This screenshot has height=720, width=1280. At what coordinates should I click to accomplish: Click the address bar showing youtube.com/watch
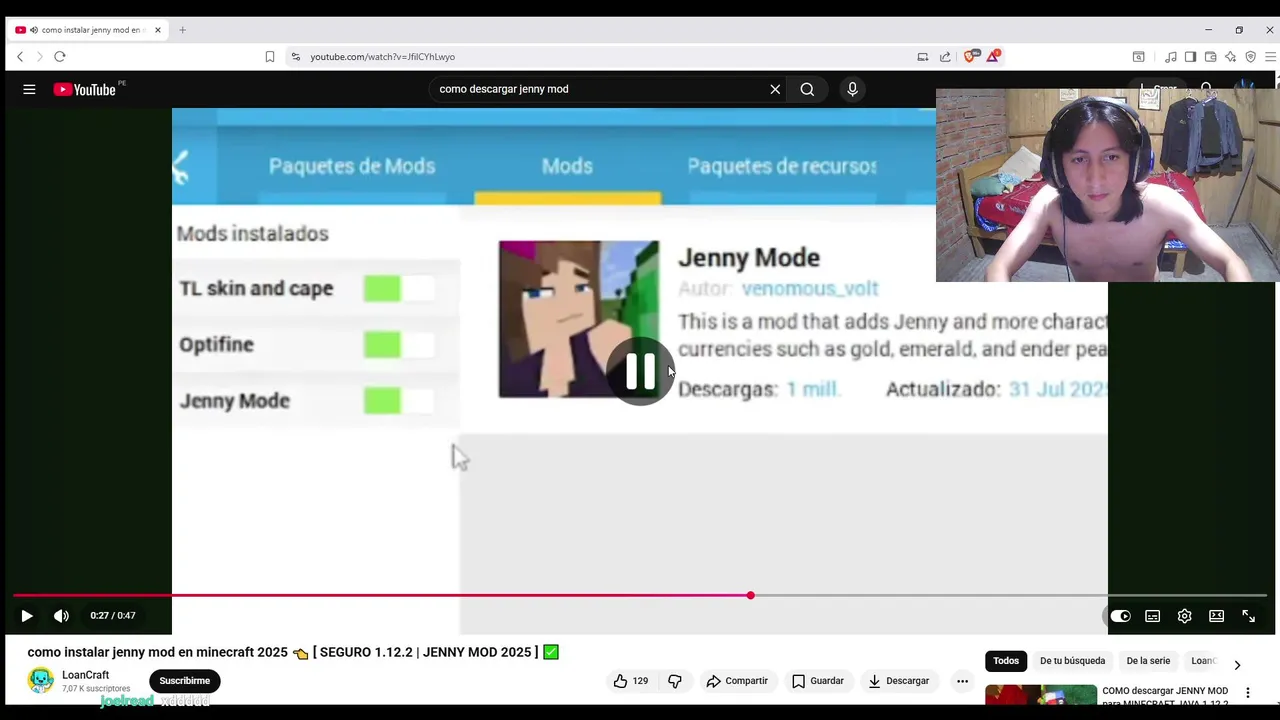coord(600,57)
